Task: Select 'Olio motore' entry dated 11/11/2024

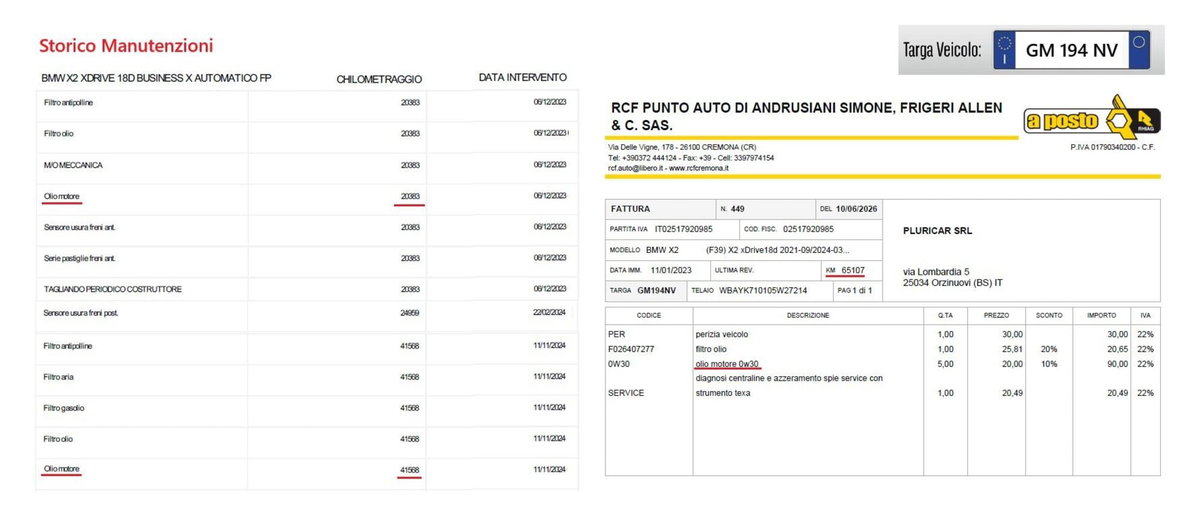Action: click(x=62, y=469)
